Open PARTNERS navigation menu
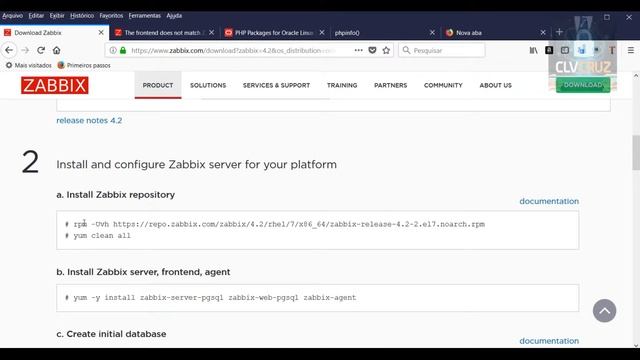This screenshot has height=360, width=640. (x=391, y=85)
